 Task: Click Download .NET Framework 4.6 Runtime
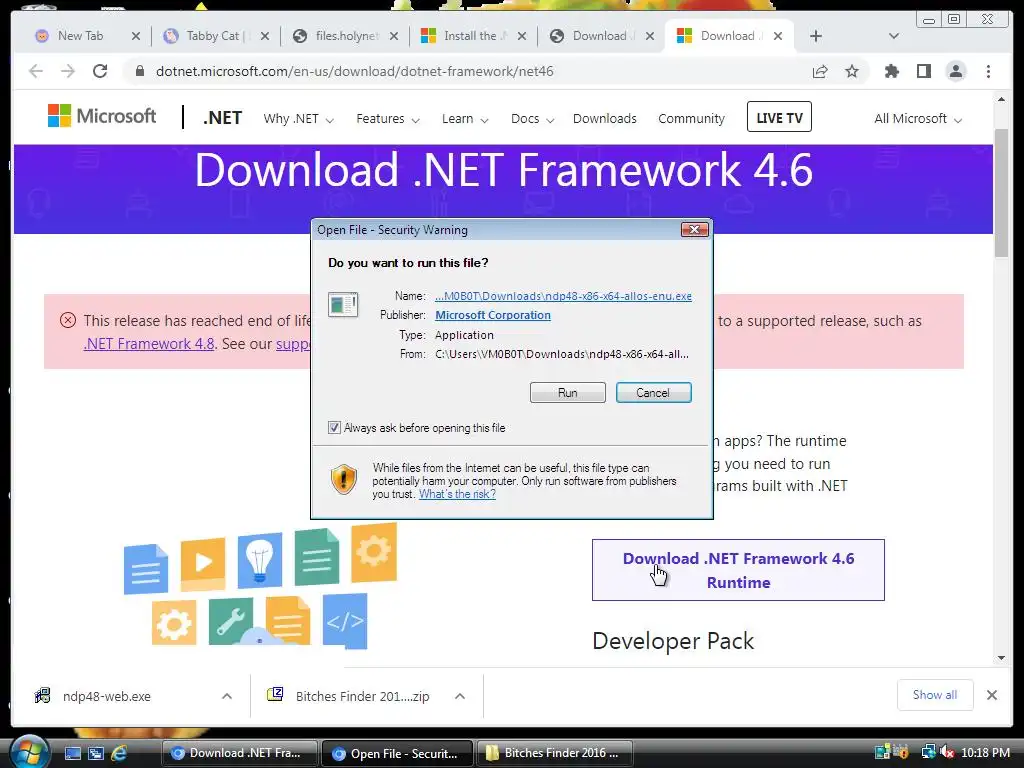coord(738,570)
